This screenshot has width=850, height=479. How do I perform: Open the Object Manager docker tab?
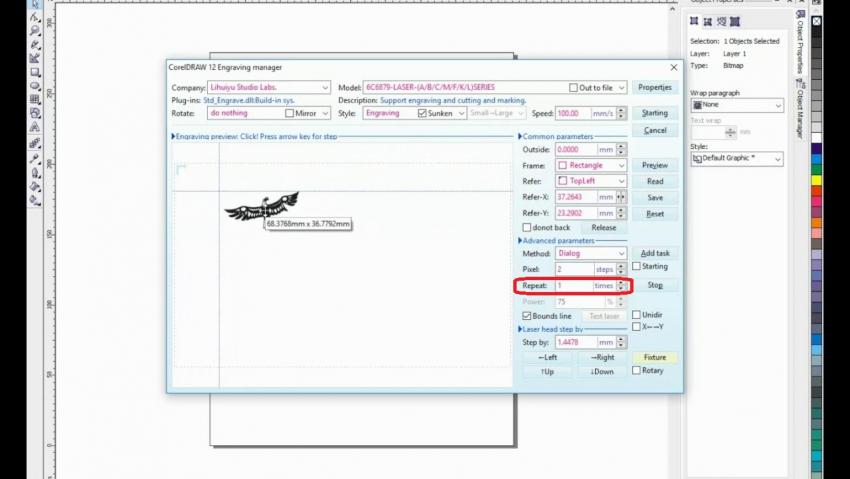(x=800, y=111)
